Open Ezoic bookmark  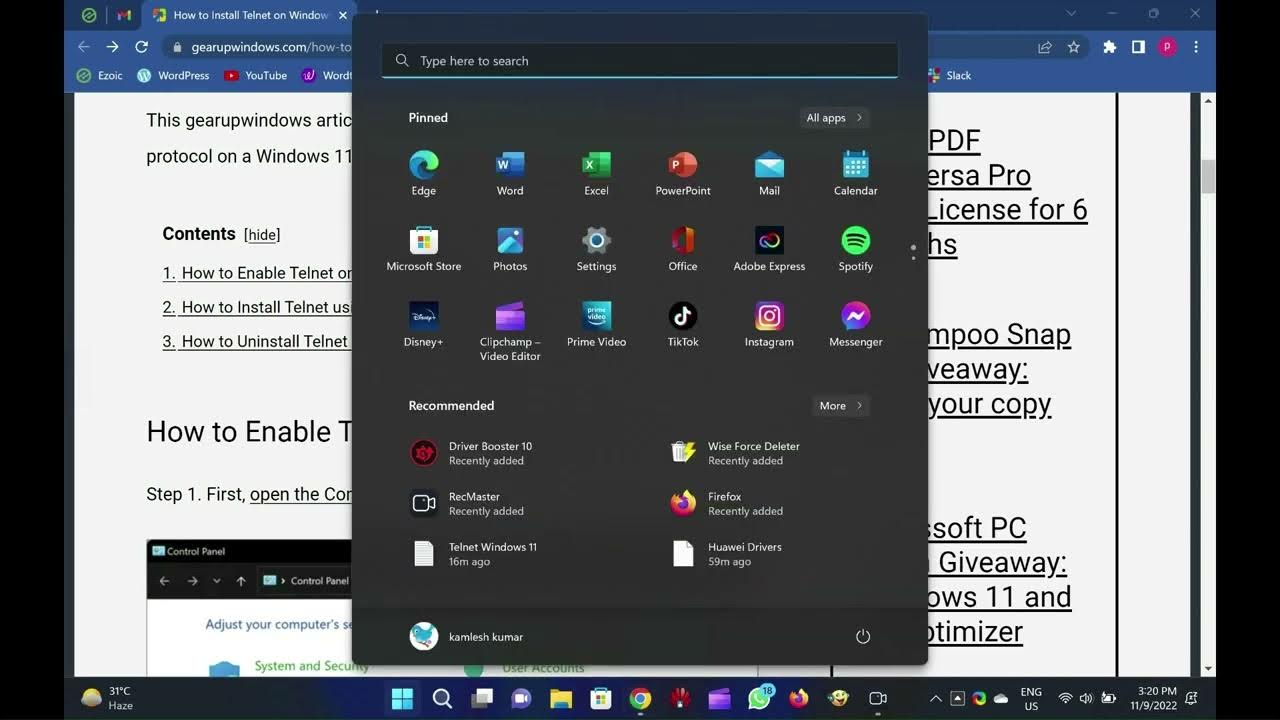[x=100, y=75]
